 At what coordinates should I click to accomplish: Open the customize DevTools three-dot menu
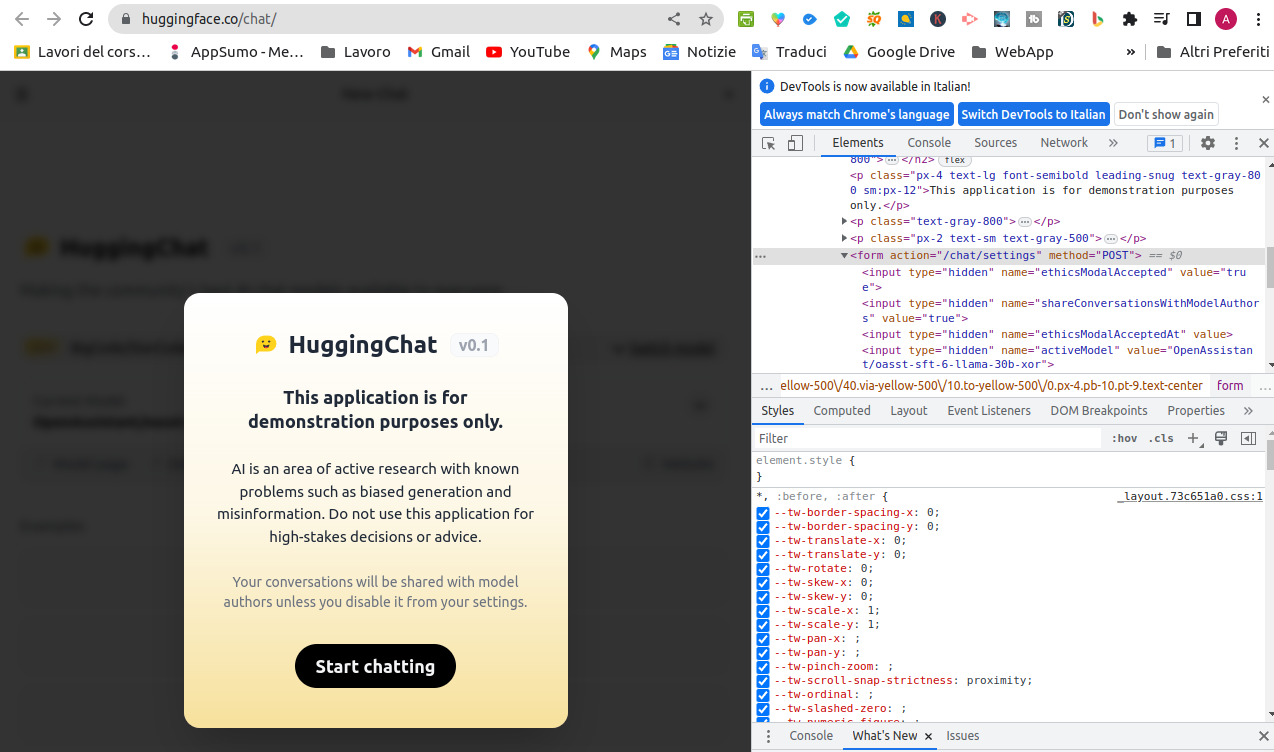click(1236, 143)
